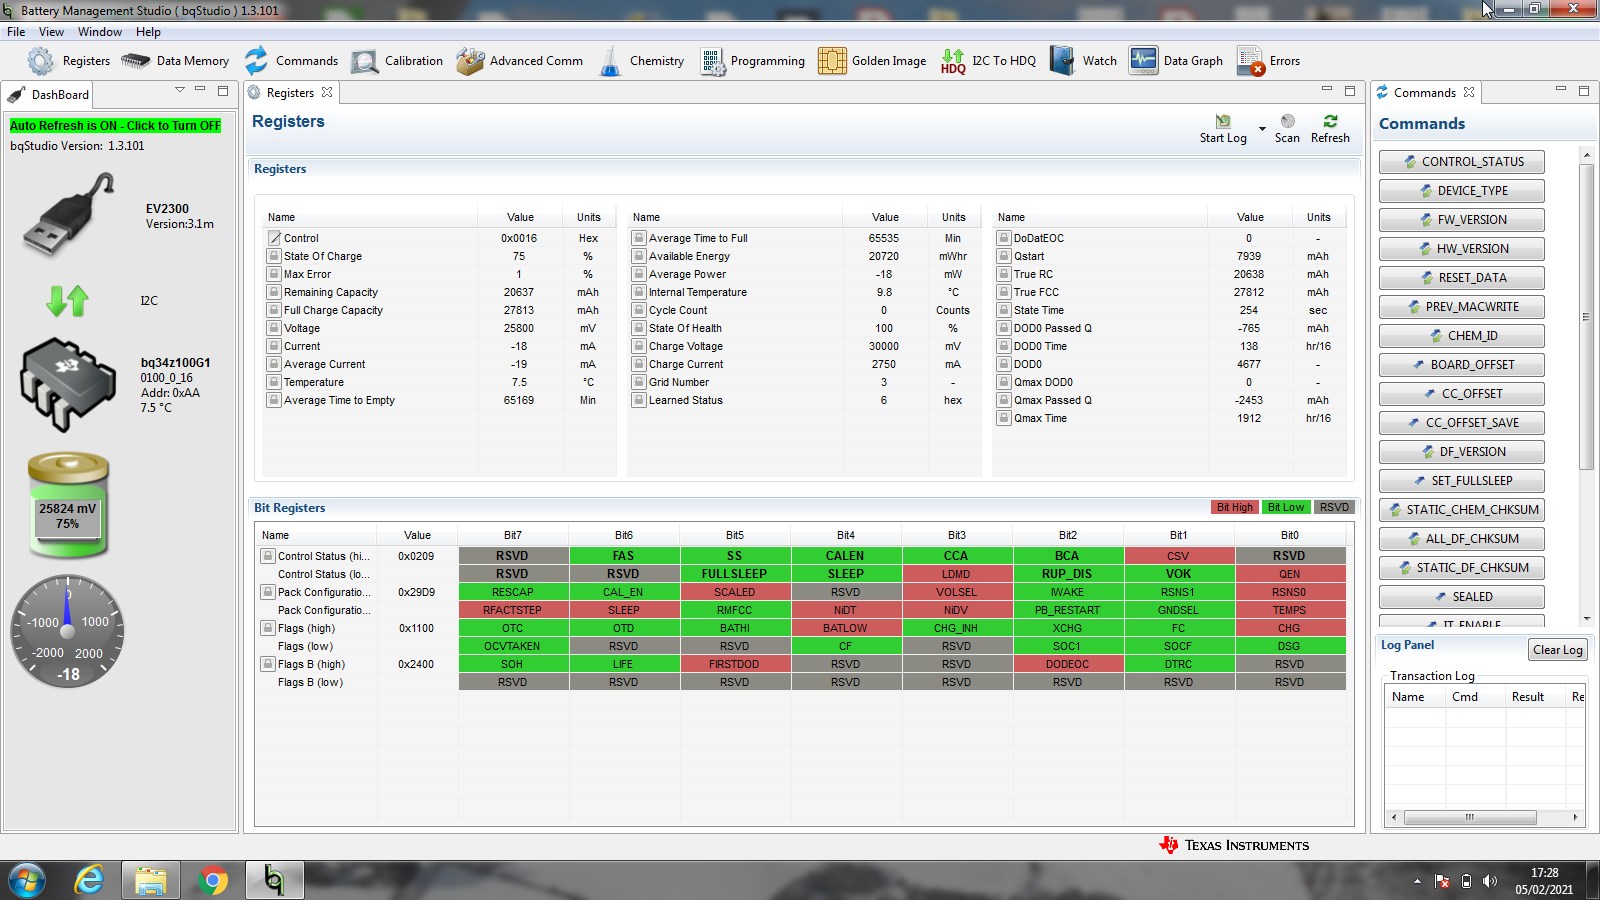Toggle the lock beside Flags B (high)
The image size is (1600, 900).
coord(268,664)
